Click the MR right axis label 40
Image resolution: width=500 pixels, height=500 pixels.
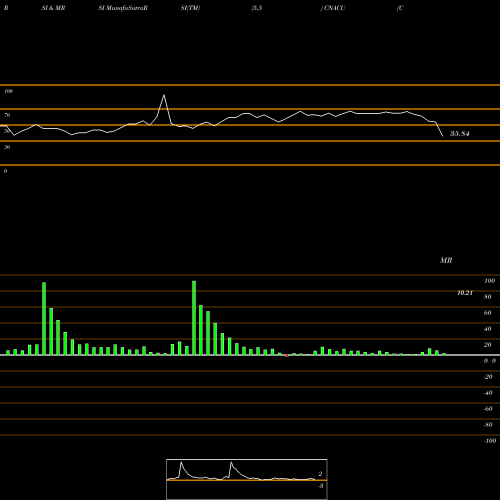[x=488, y=329]
